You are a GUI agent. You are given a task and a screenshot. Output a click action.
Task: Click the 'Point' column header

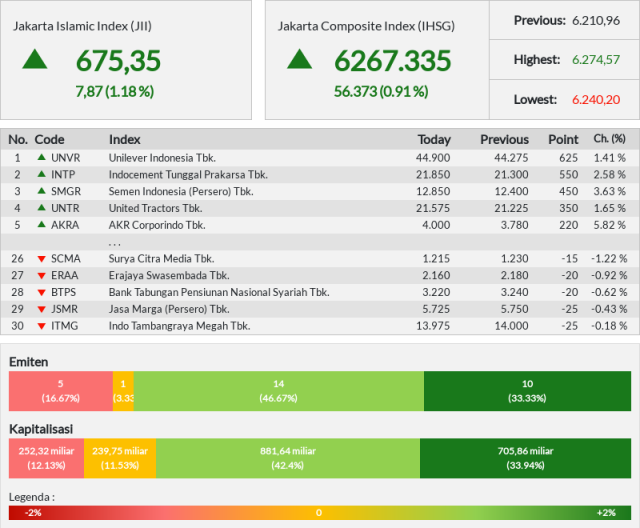(563, 140)
